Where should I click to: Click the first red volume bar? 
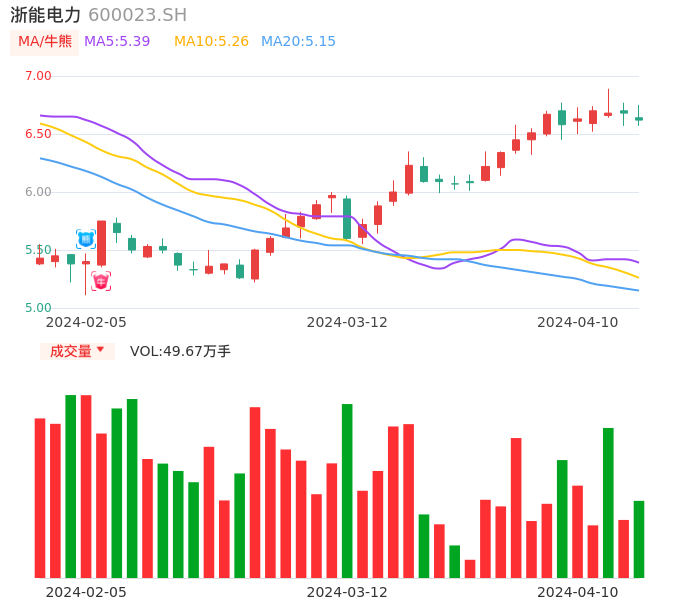[x=40, y=498]
